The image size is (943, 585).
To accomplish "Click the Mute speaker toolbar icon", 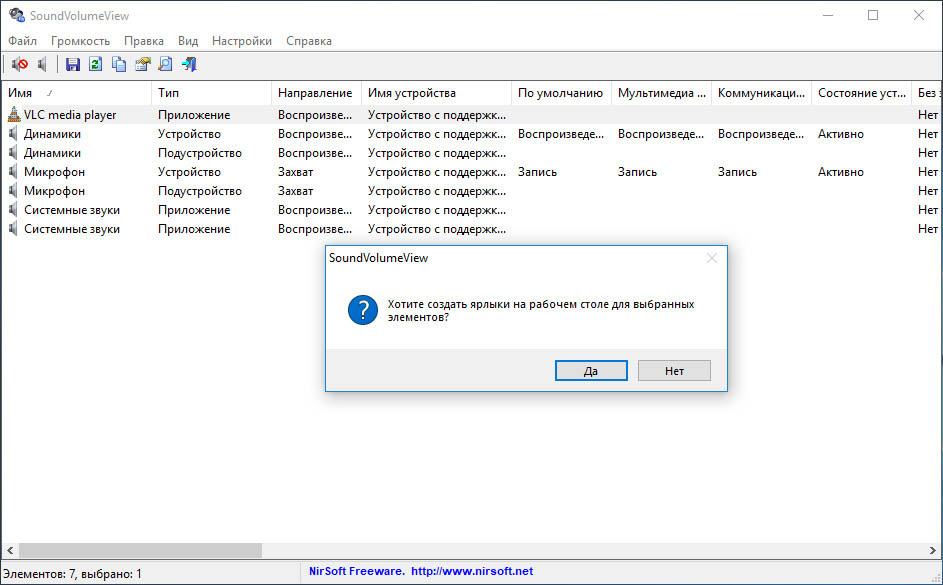I will coord(19,64).
